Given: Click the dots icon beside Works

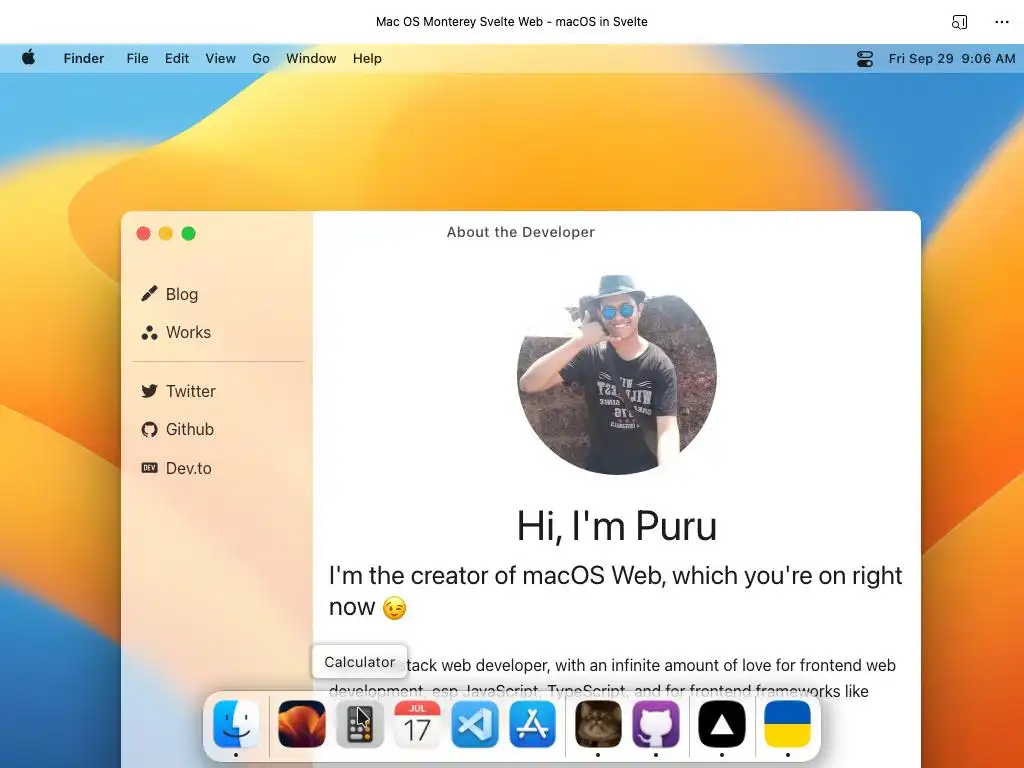Looking at the screenshot, I should pyautogui.click(x=150, y=332).
